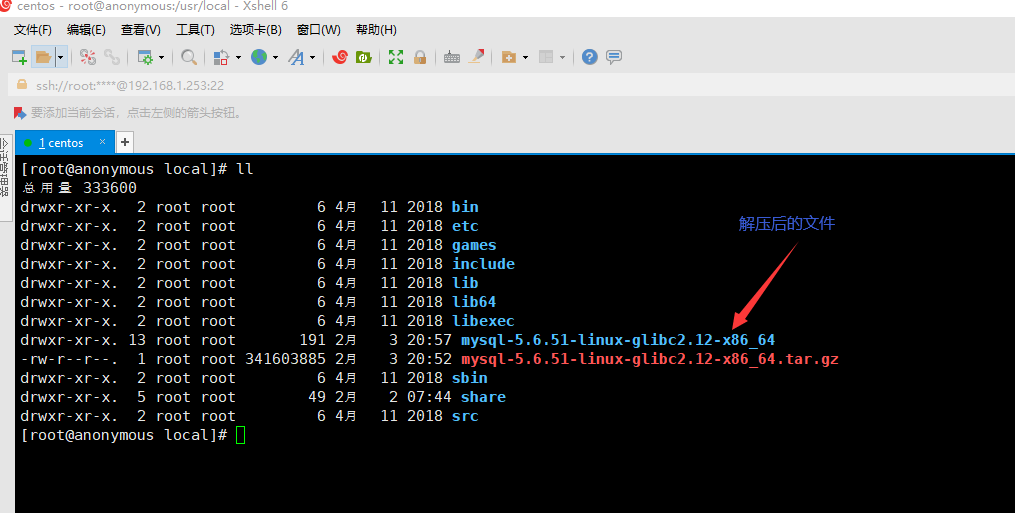Image resolution: width=1015 pixels, height=513 pixels.
Task: Create a new session with the New icon
Action: click(19, 57)
